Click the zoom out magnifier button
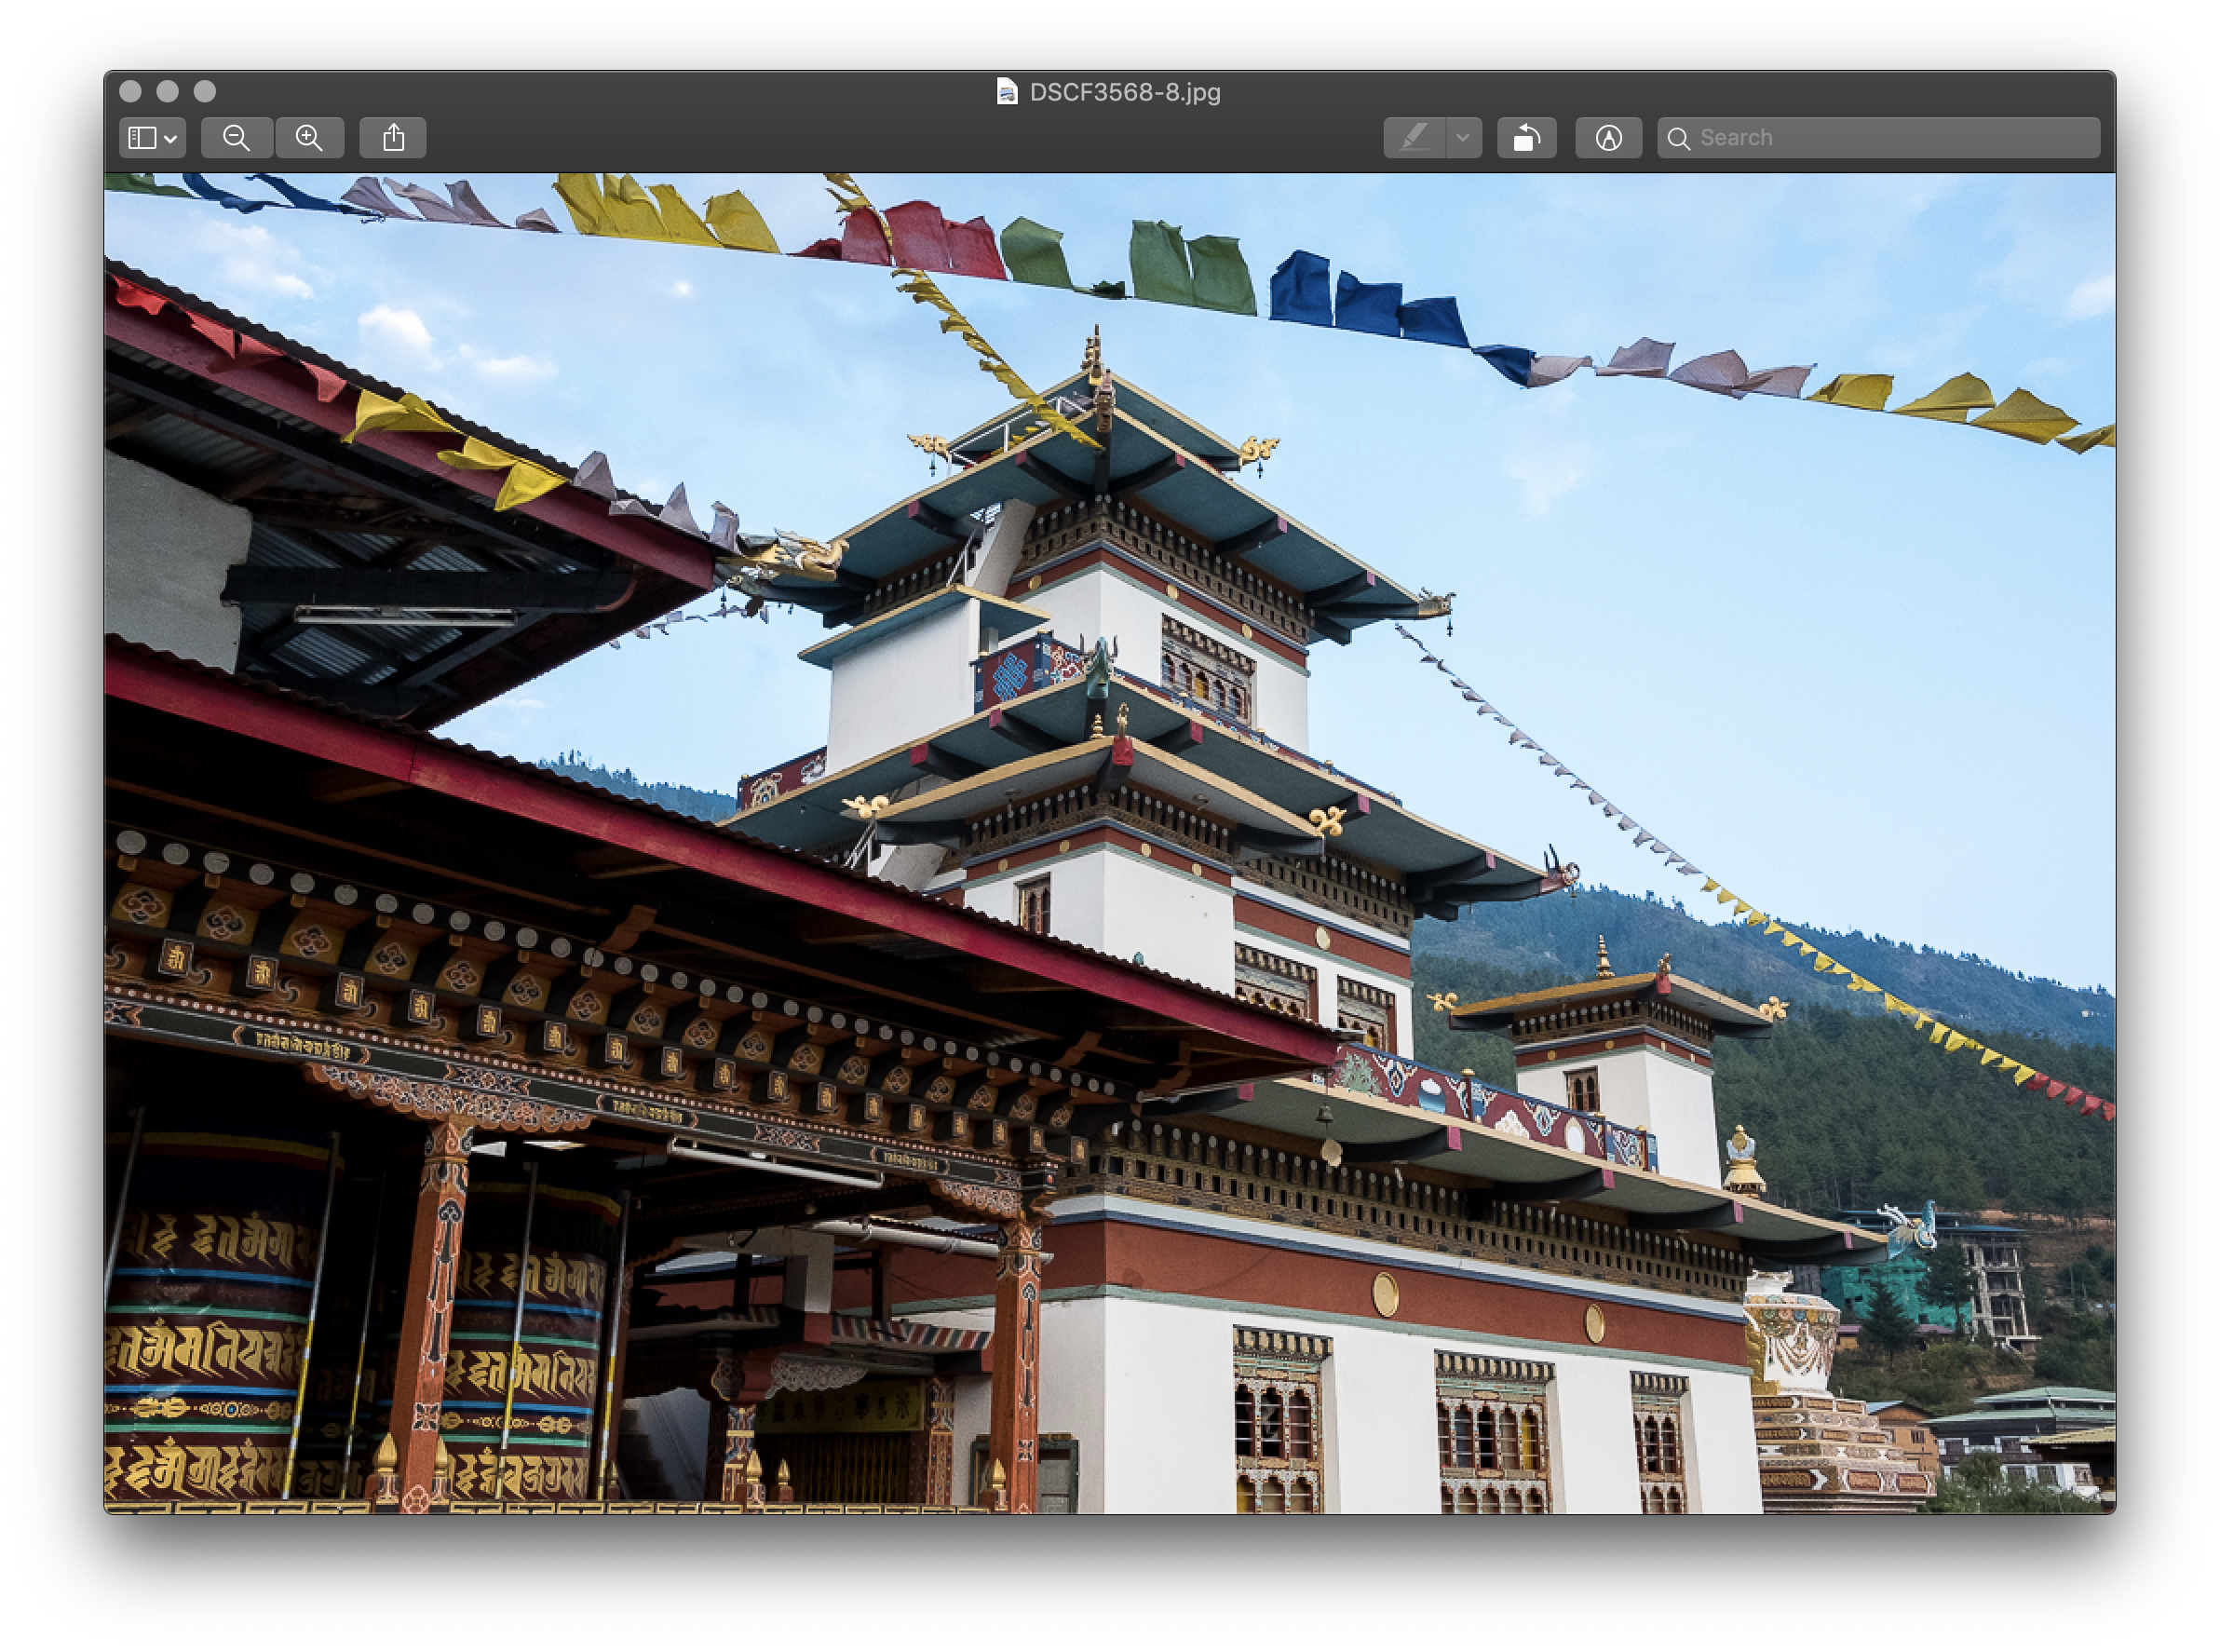The width and height of the screenshot is (2220, 1652). pyautogui.click(x=237, y=138)
